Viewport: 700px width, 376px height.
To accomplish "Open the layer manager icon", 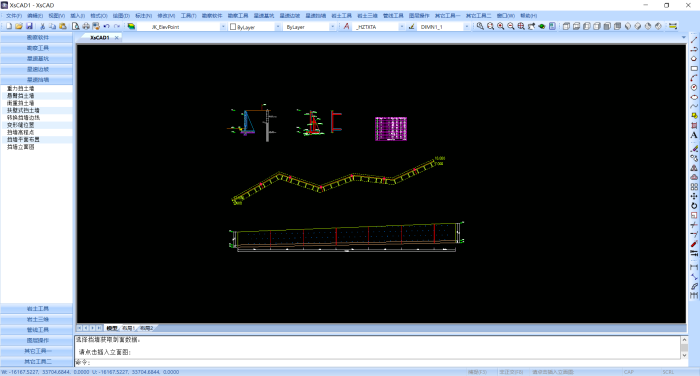I will click(131, 26).
